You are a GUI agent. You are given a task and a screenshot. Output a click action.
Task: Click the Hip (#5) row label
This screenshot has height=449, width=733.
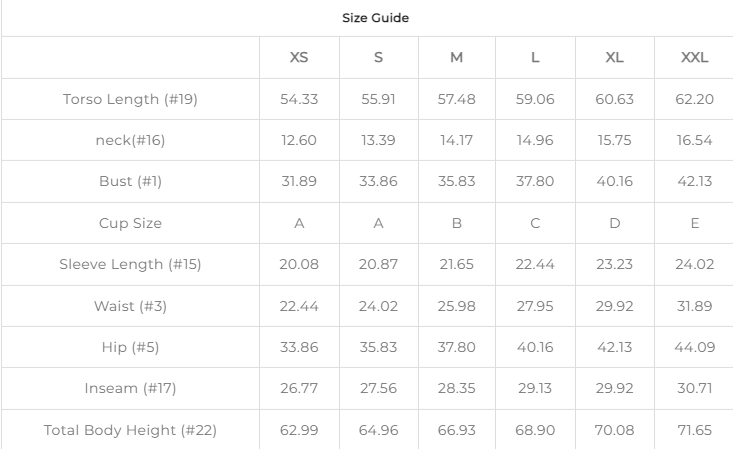click(x=130, y=347)
